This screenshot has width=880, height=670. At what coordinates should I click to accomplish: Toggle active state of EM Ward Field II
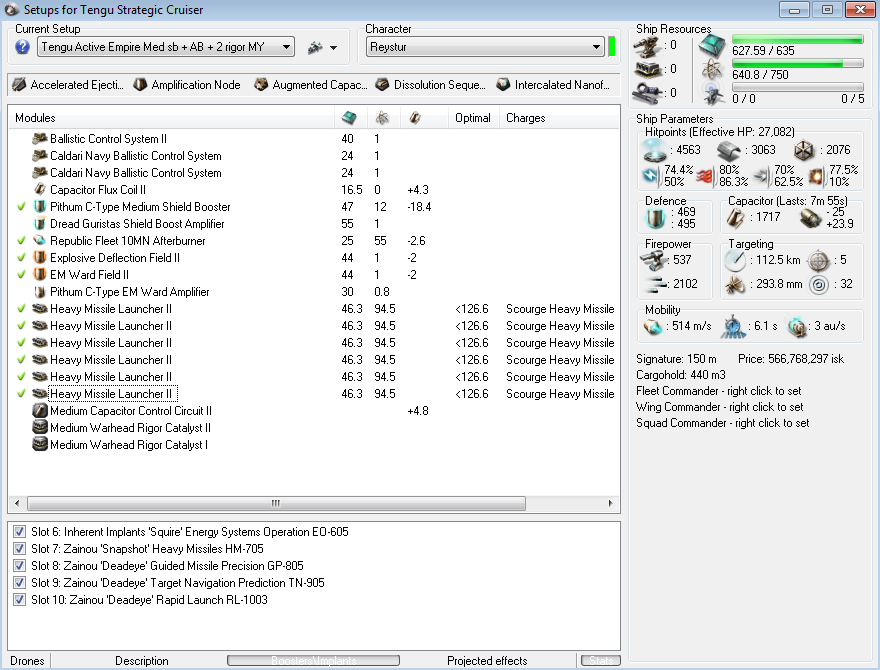[21, 274]
